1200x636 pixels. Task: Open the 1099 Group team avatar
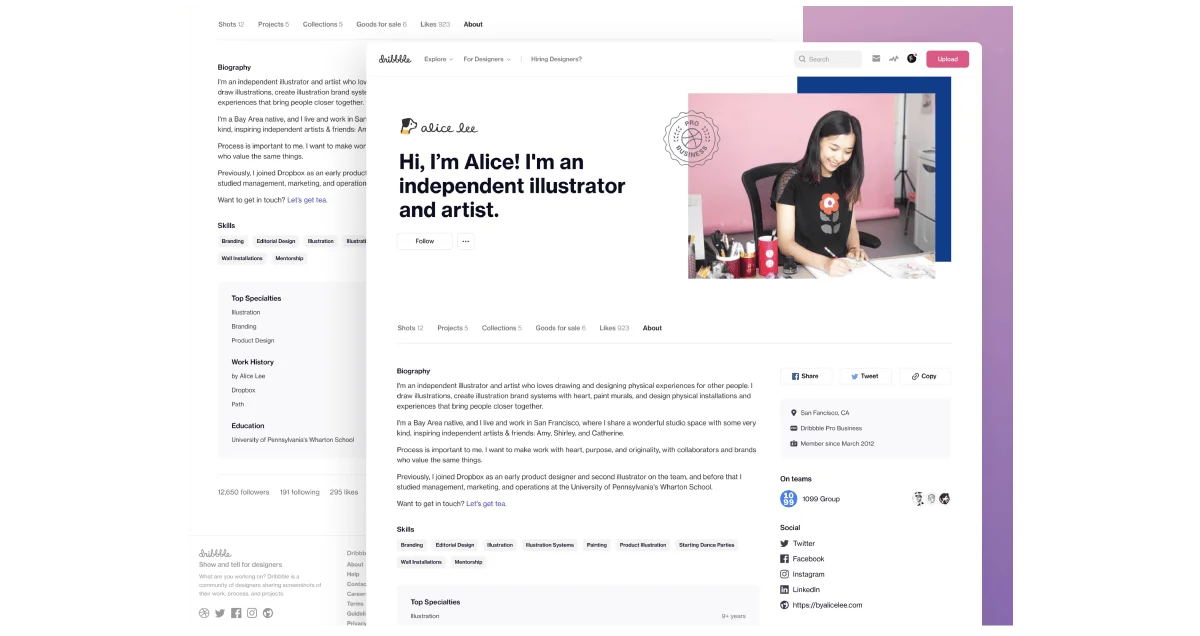click(788, 498)
